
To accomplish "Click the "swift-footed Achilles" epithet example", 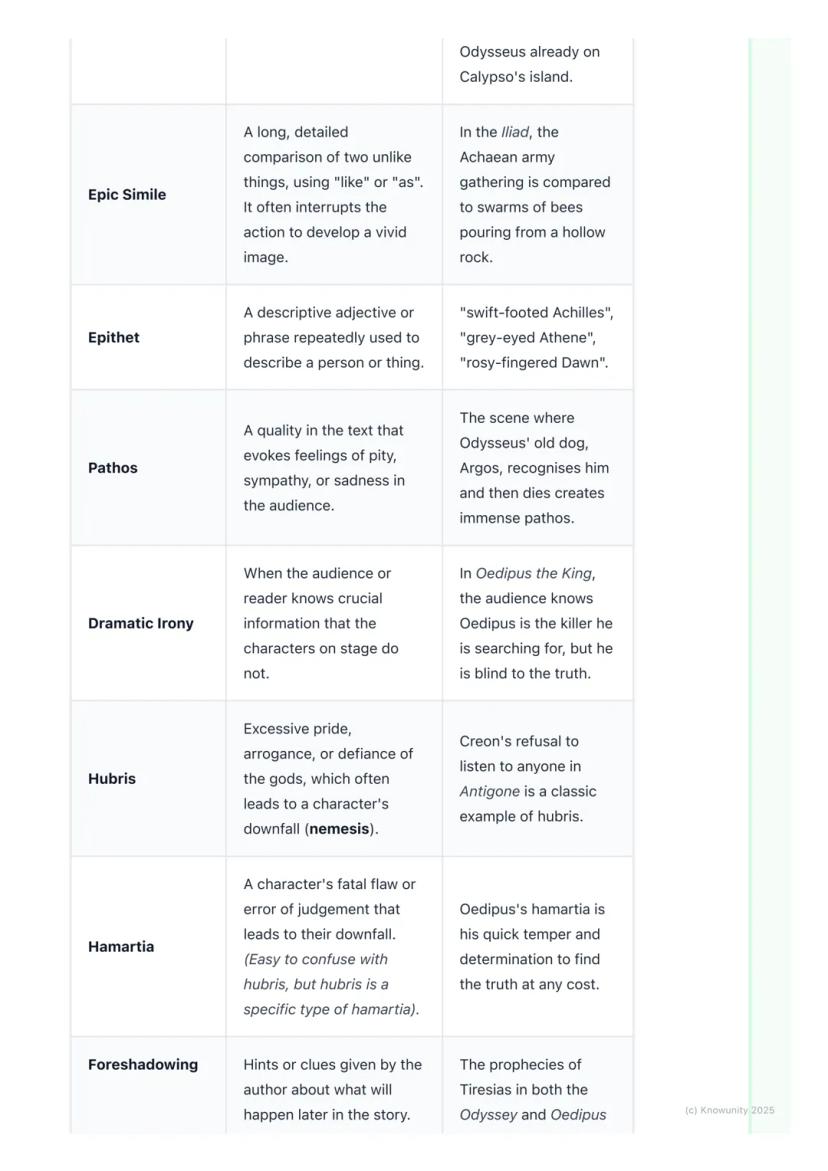I will tap(536, 313).
